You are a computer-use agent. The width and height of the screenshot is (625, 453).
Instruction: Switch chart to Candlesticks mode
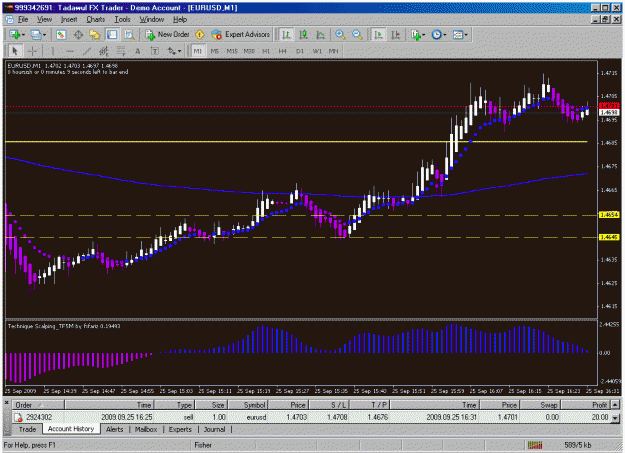tap(303, 35)
